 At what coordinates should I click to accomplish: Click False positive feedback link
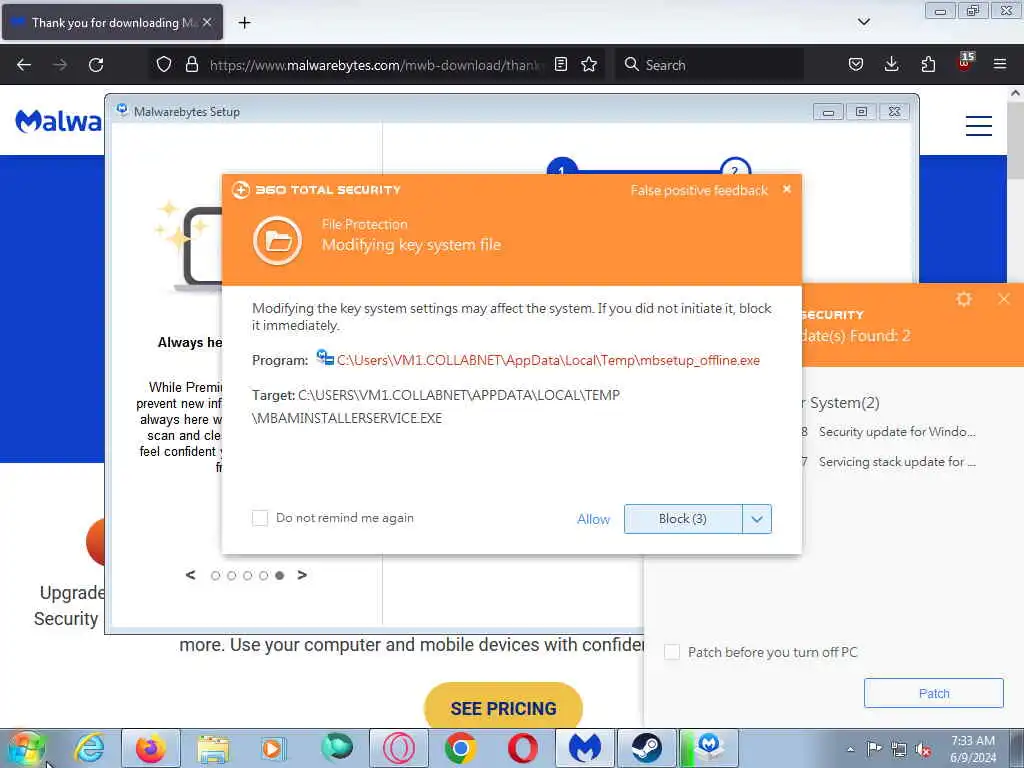coord(699,190)
